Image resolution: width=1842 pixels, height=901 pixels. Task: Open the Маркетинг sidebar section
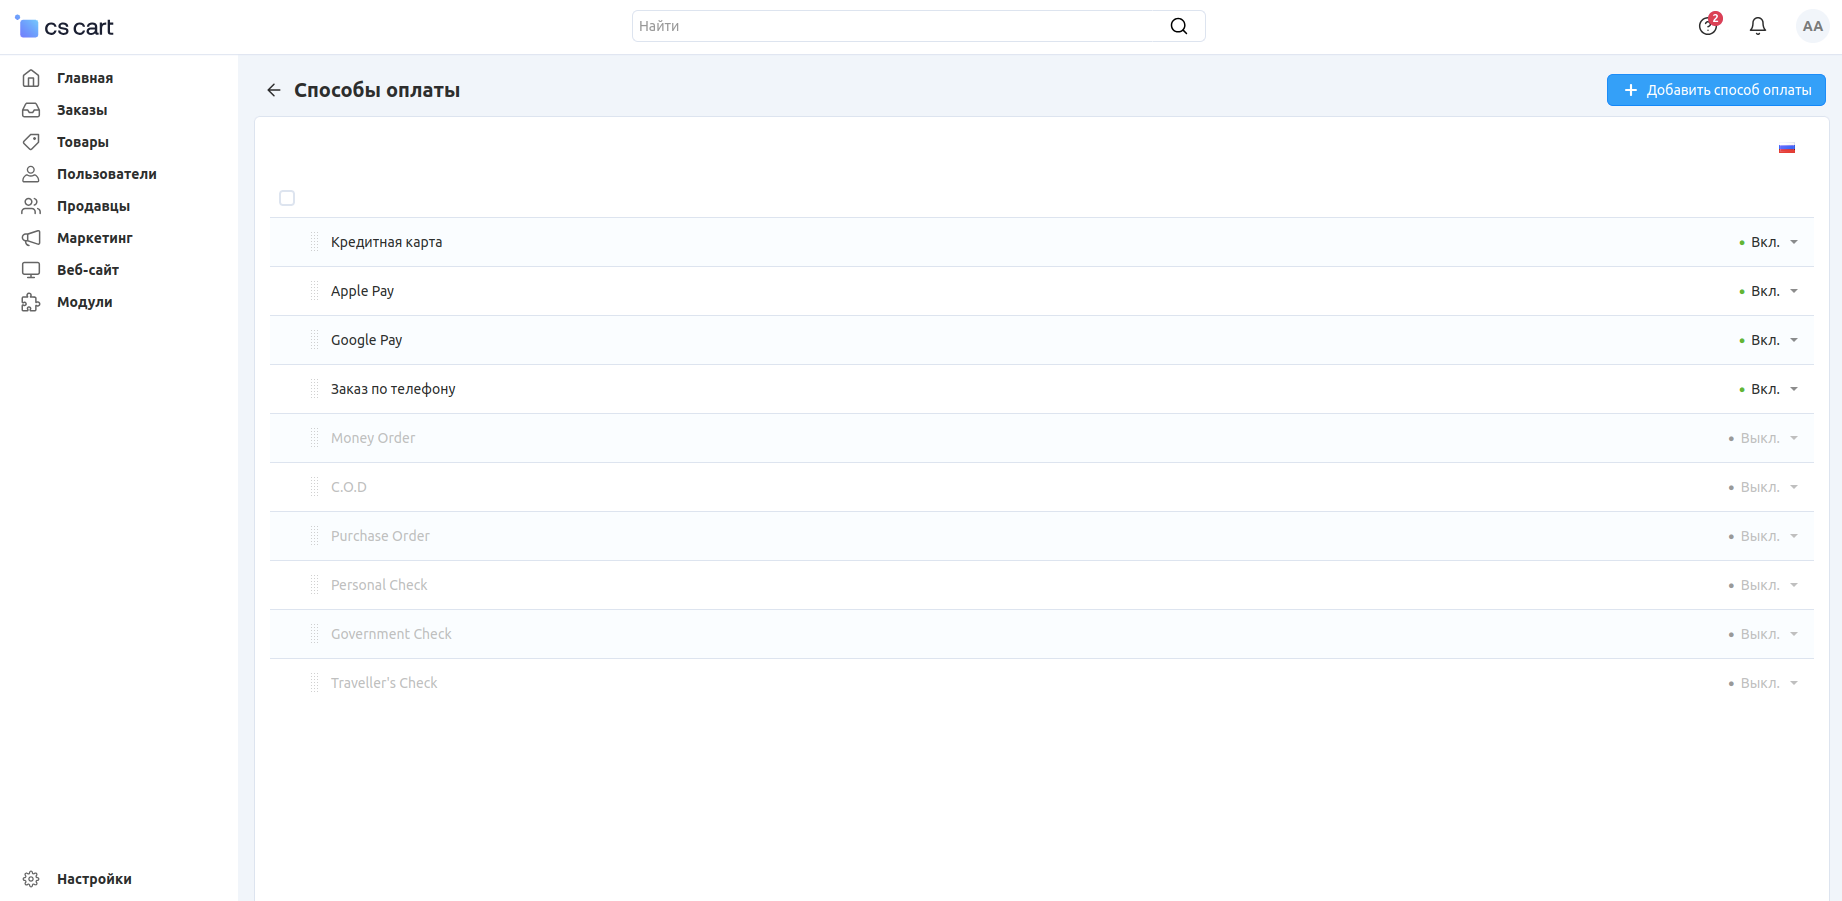click(94, 238)
